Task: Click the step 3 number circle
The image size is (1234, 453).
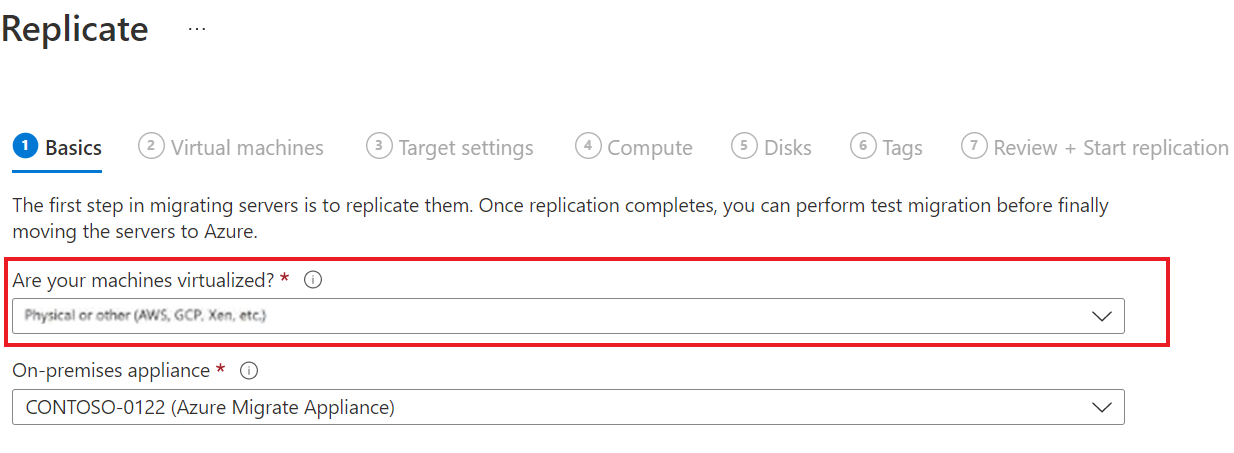Action: pos(379,146)
